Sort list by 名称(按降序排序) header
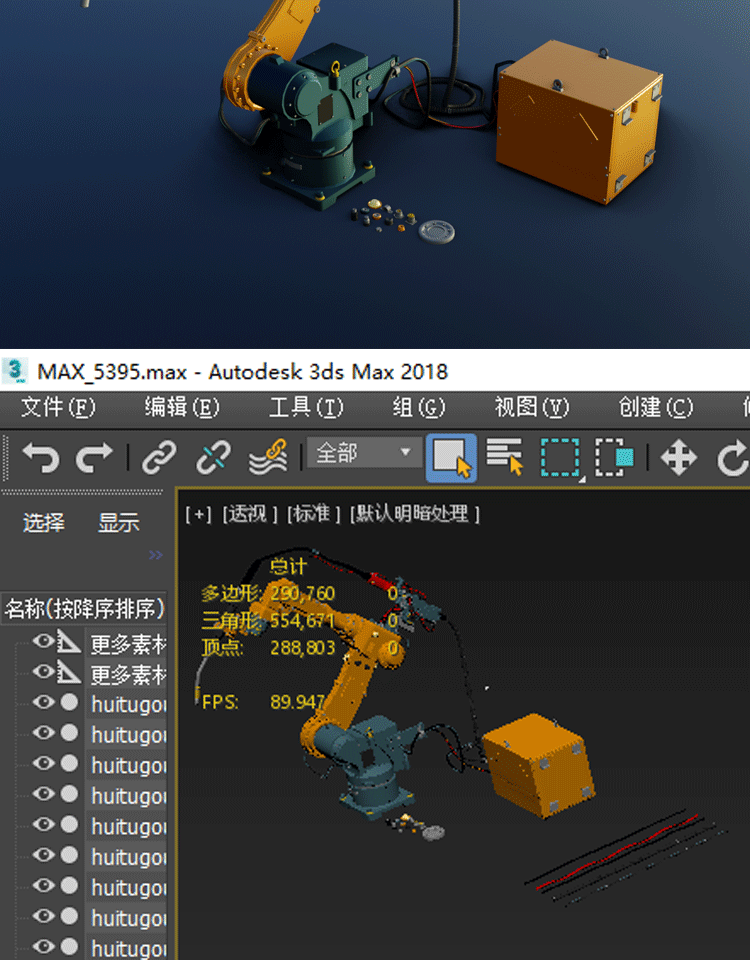Viewport: 750px width, 960px height. click(84, 609)
